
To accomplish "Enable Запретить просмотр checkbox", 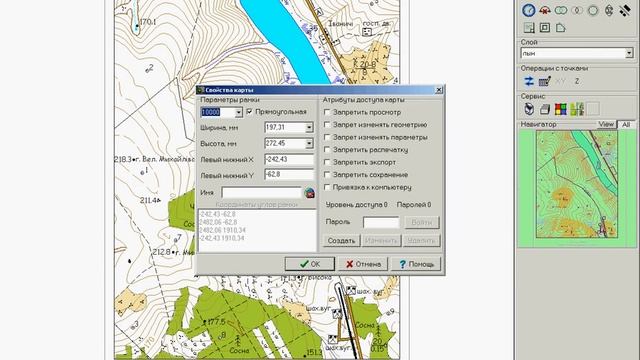I will click(327, 112).
